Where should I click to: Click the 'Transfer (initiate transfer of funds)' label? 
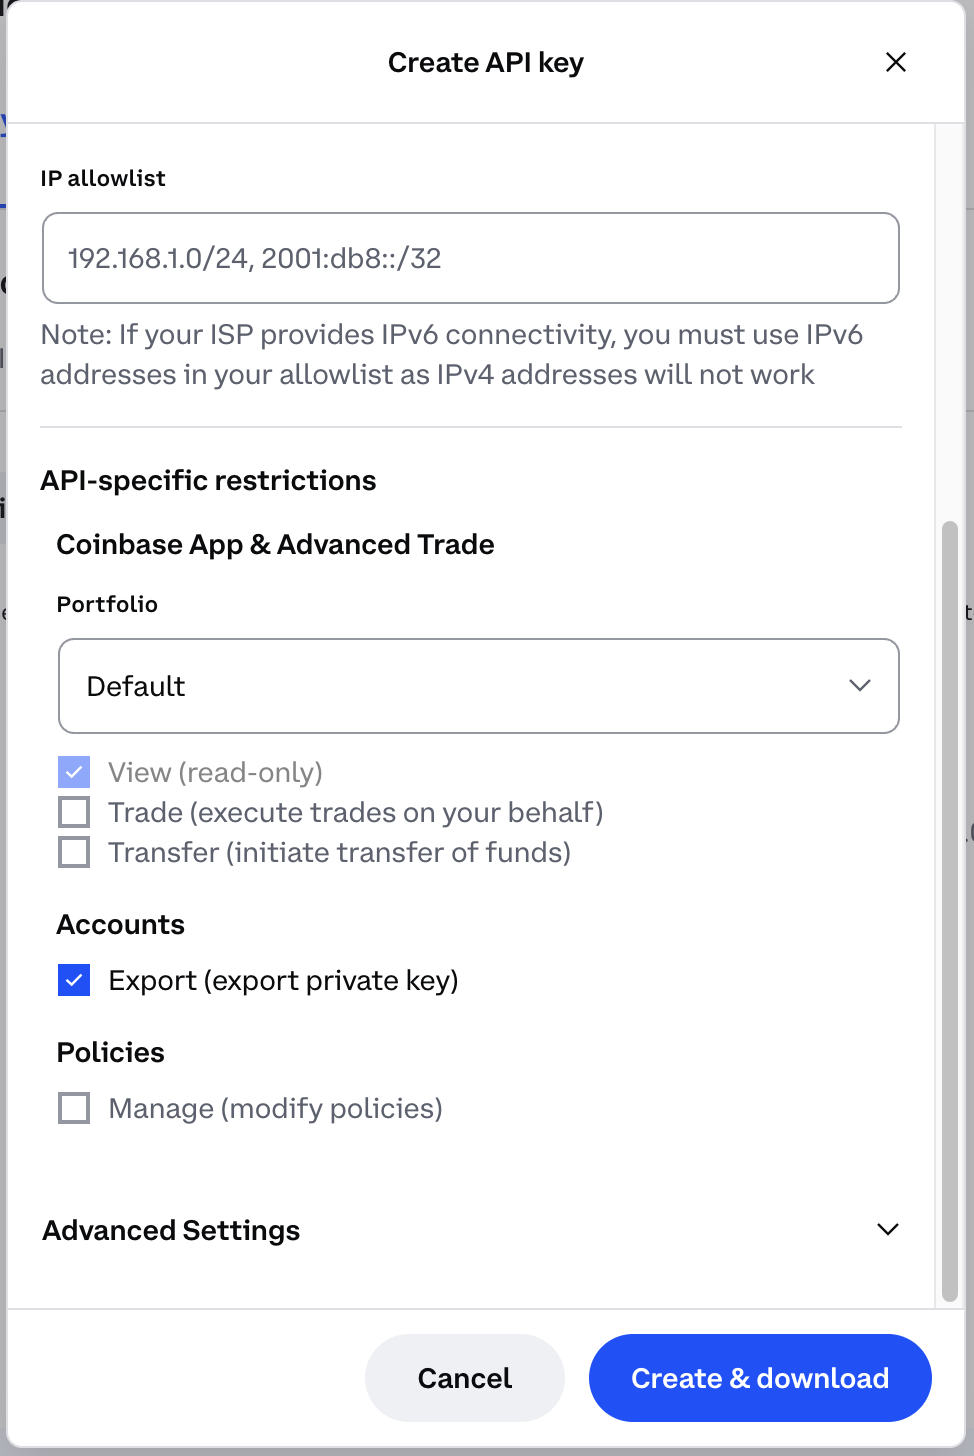340,852
